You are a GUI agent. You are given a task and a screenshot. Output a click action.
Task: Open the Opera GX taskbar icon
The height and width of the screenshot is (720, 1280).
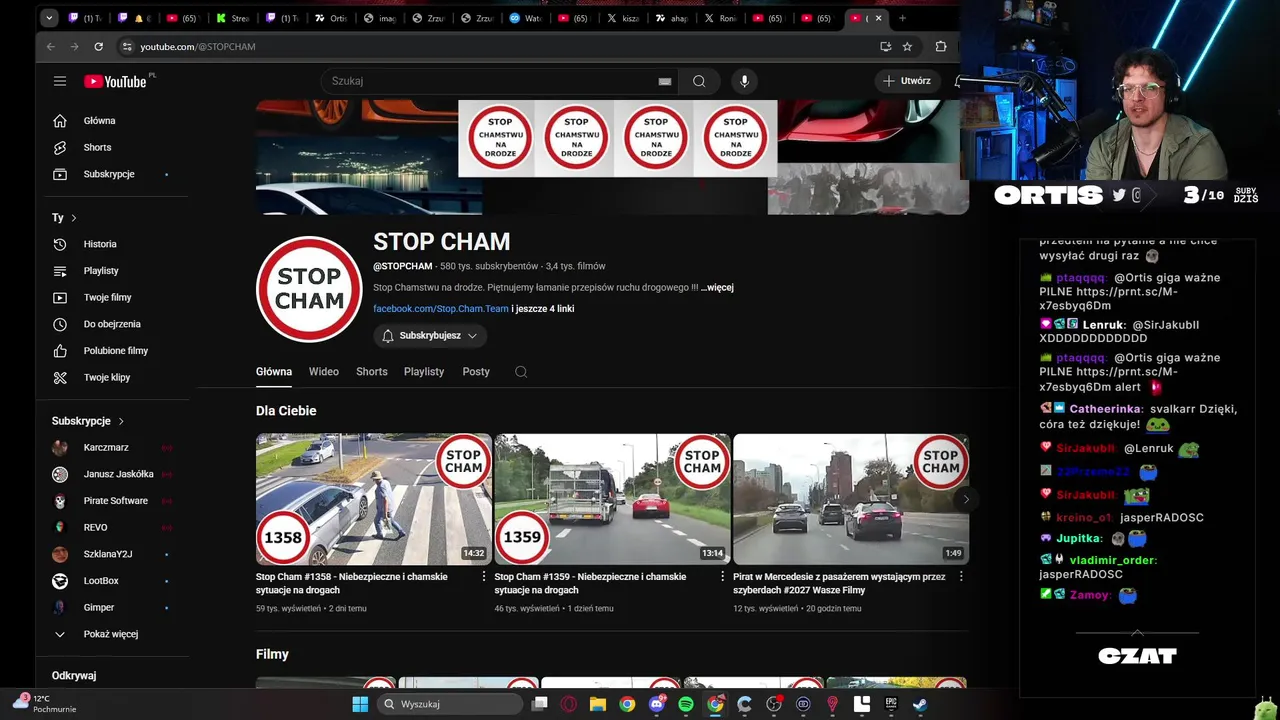click(569, 704)
